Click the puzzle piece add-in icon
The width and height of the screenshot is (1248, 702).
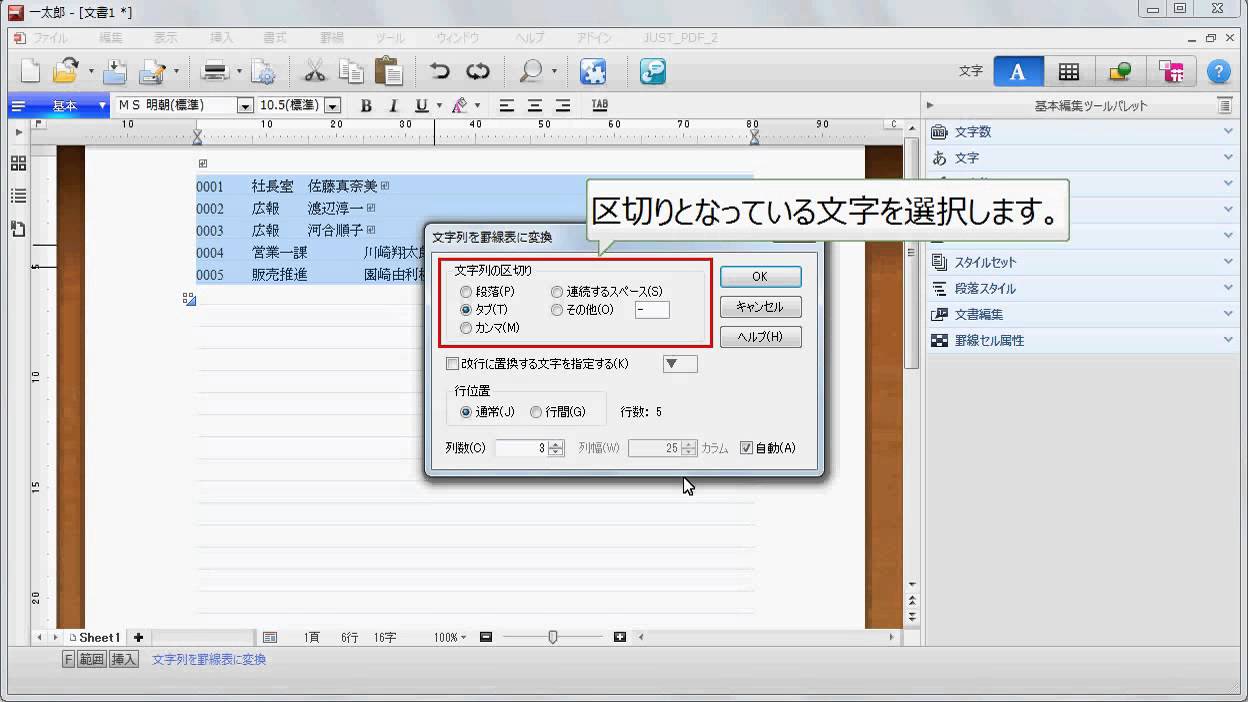pos(593,71)
